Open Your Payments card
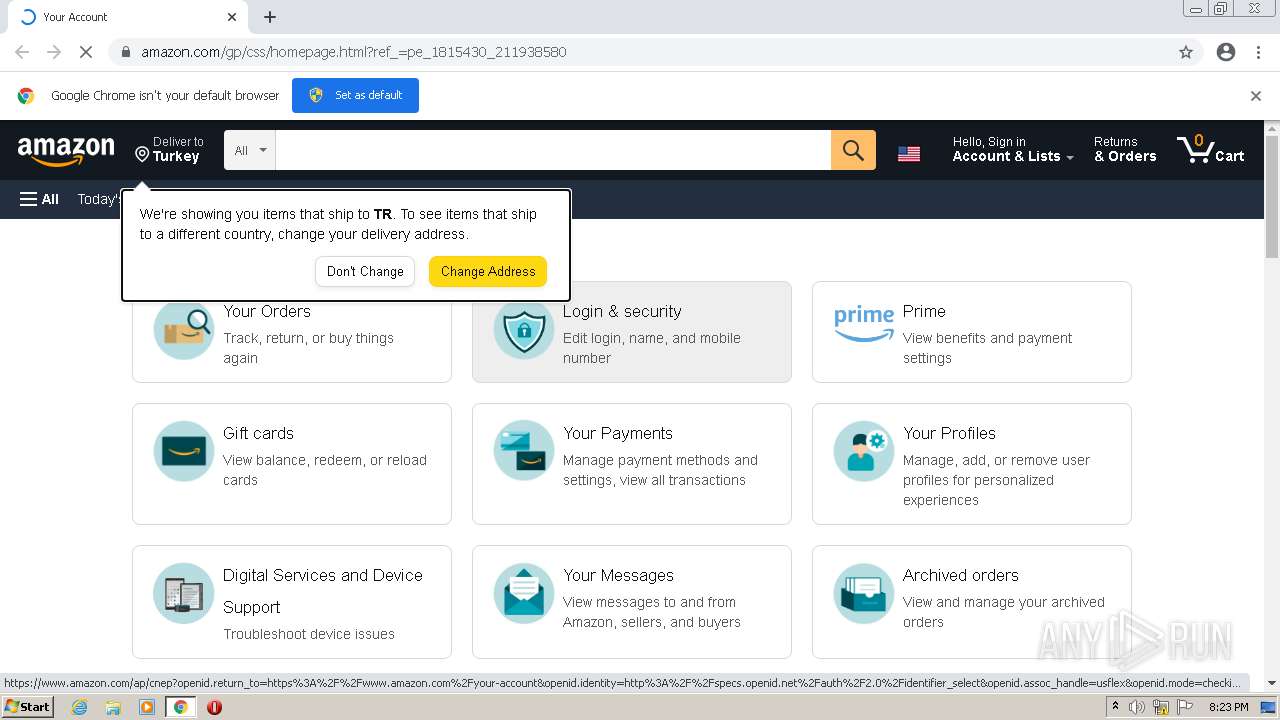Image resolution: width=1280 pixels, height=720 pixels. (632, 464)
